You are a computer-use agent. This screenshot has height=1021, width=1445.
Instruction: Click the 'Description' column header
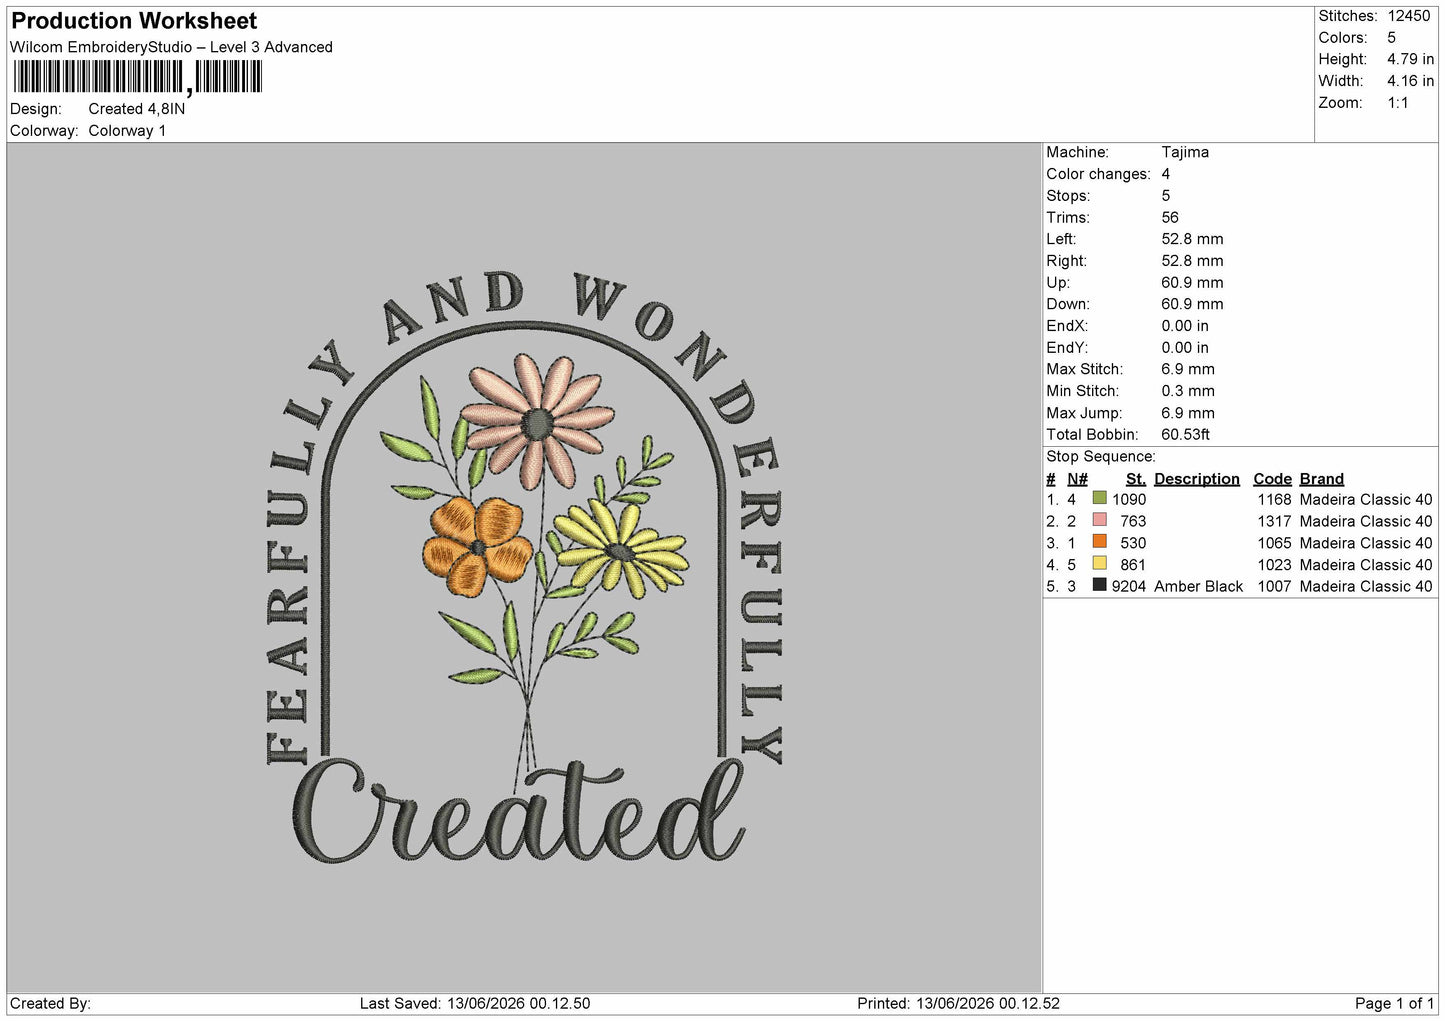pyautogui.click(x=1196, y=479)
